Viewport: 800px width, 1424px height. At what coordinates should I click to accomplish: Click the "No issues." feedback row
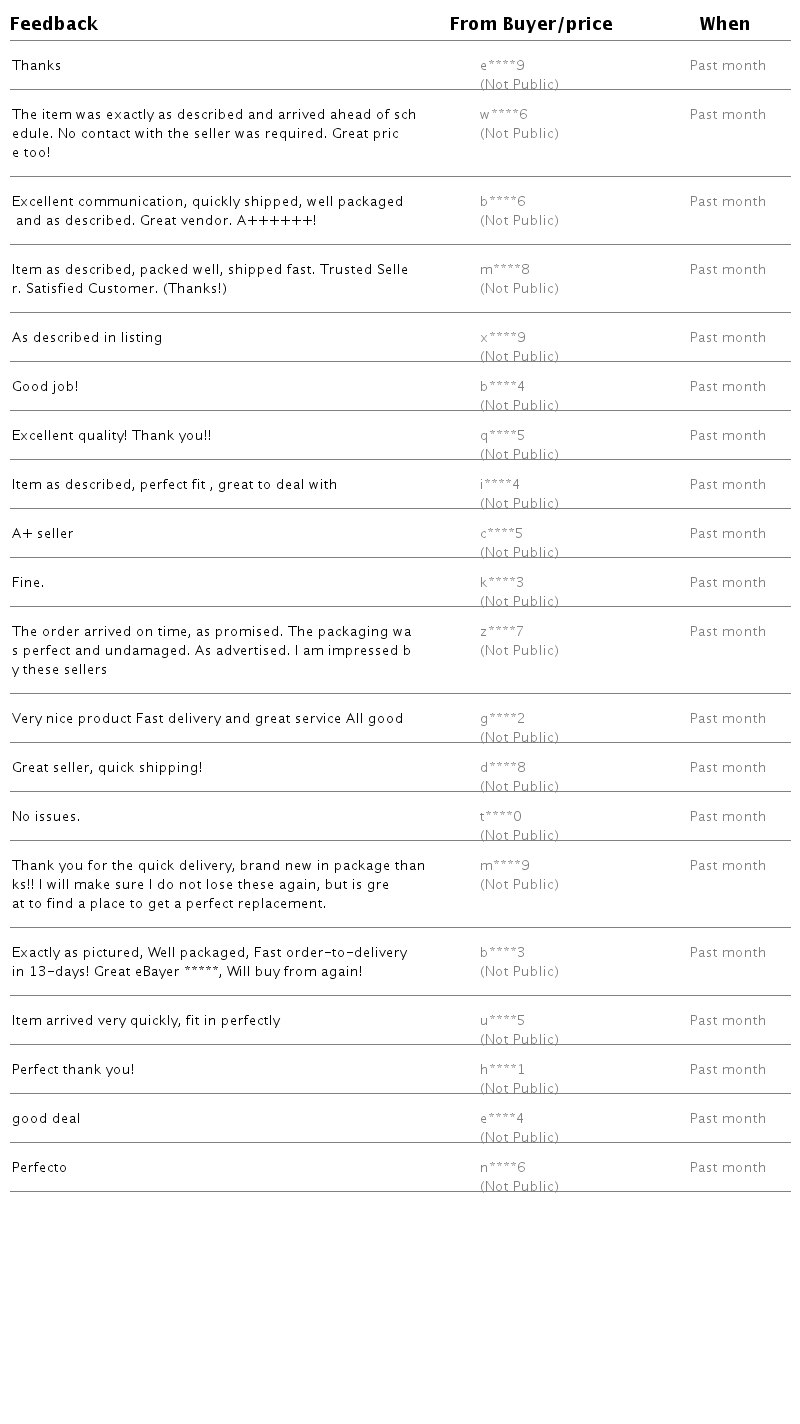point(46,817)
